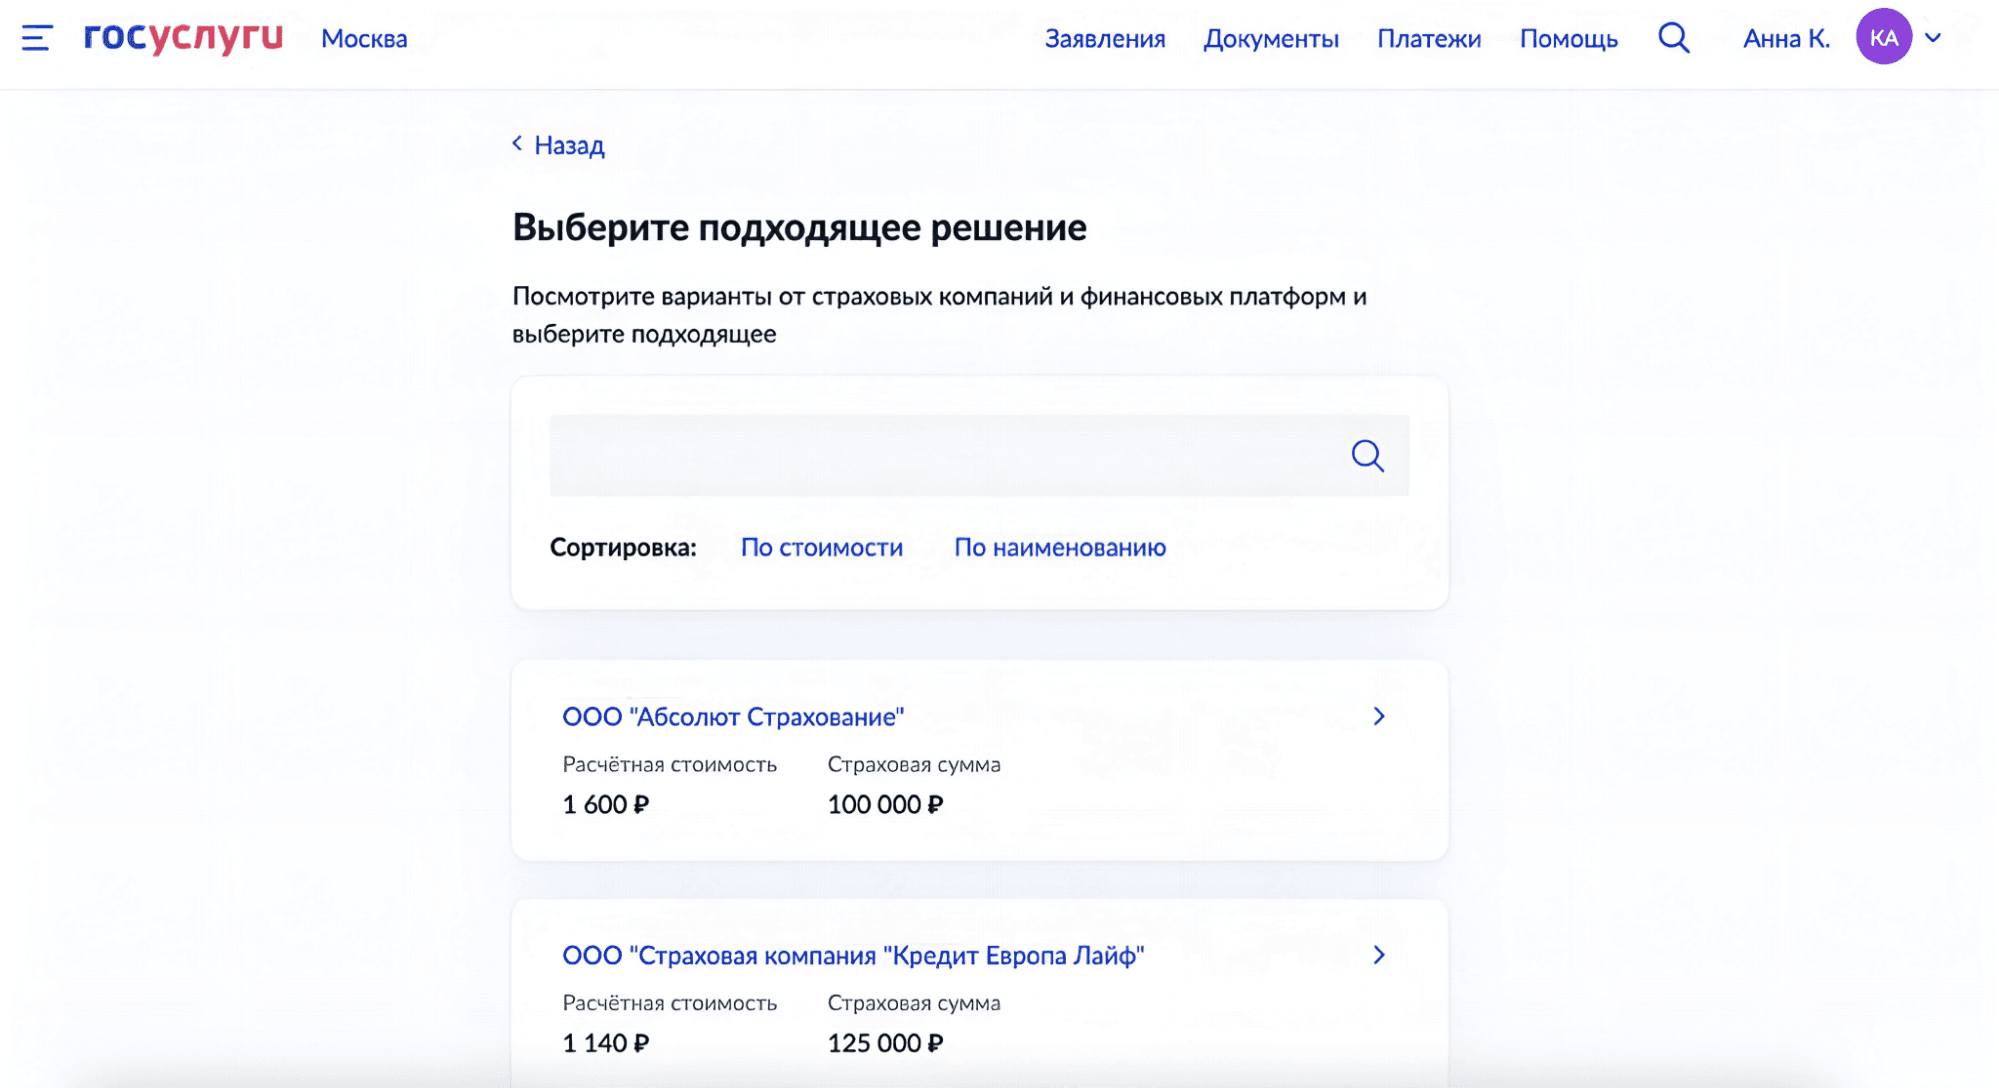This screenshot has width=1999, height=1089.
Task: Open the header search magnifier icon
Action: [x=1674, y=38]
